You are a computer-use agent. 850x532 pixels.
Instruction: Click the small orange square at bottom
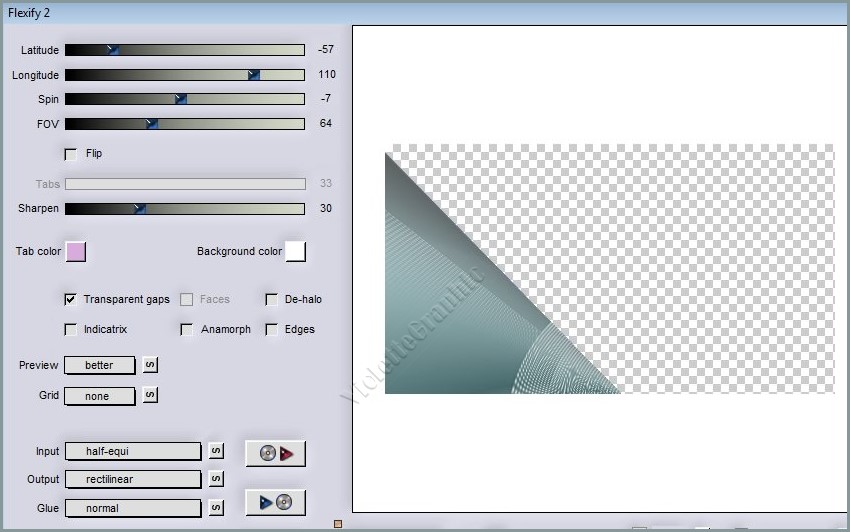(x=338, y=523)
